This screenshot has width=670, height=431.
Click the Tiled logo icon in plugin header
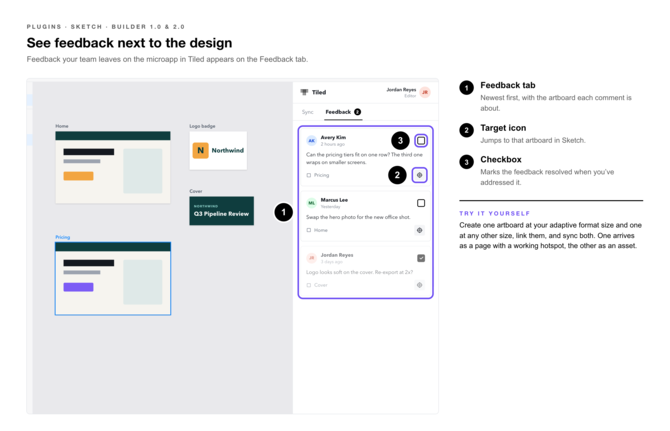pyautogui.click(x=304, y=92)
